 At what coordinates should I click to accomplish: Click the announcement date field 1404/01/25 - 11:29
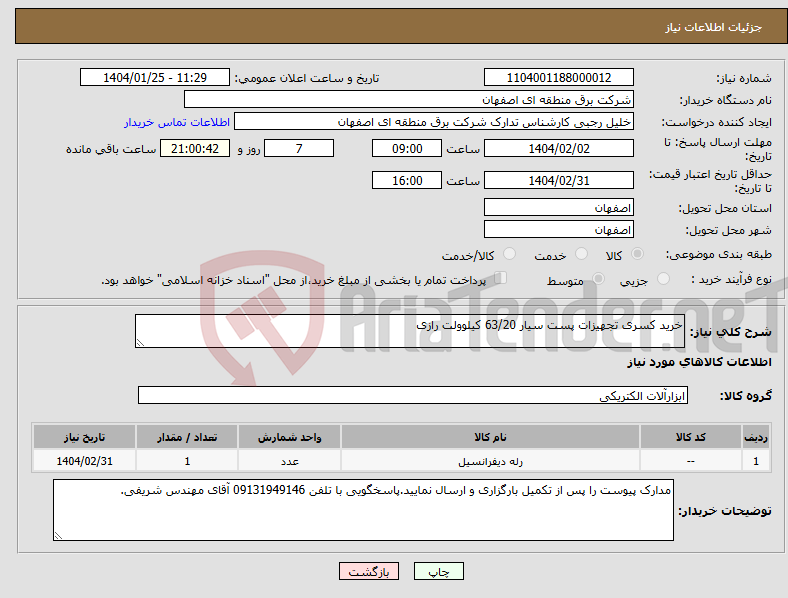pyautogui.click(x=155, y=77)
